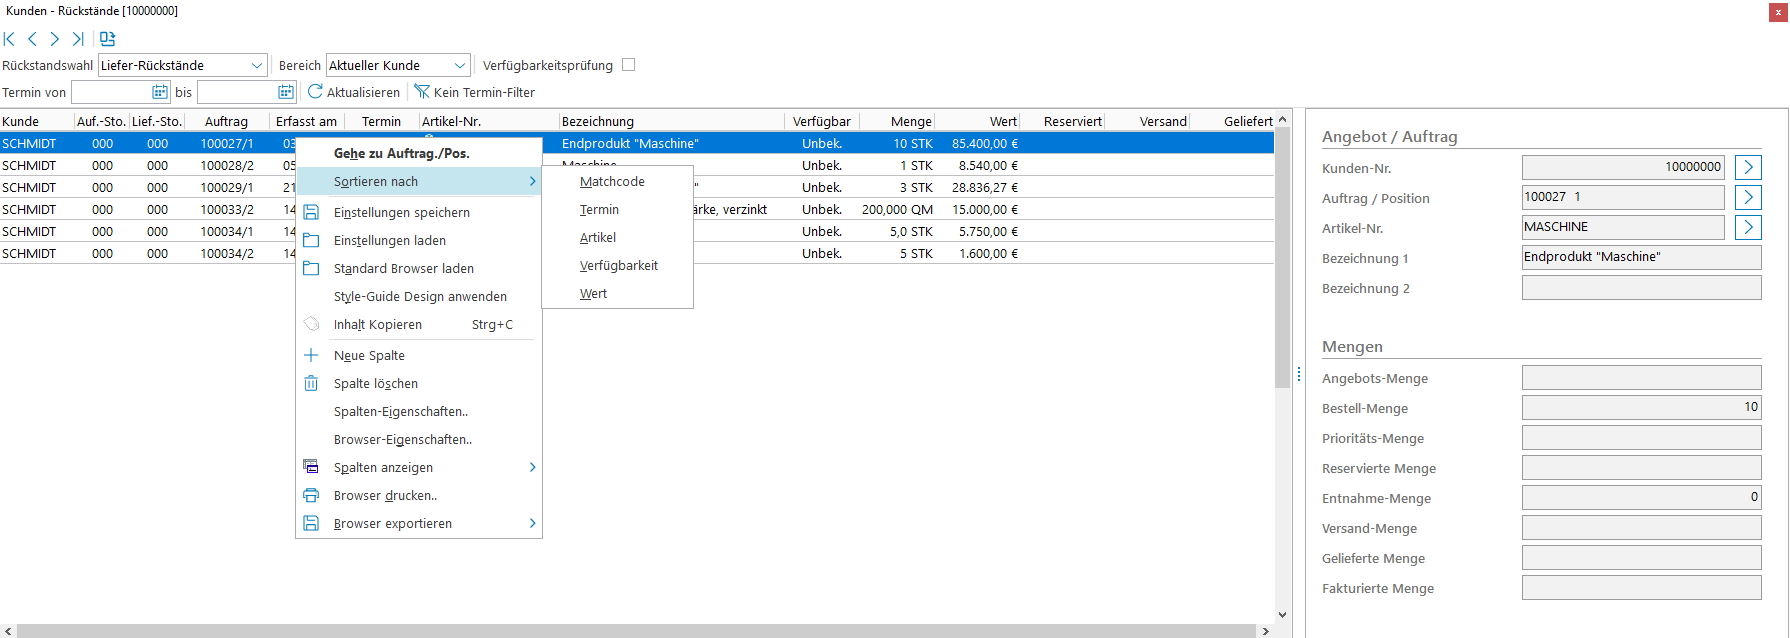Expand the Rückstandswahl dropdown

pos(257,65)
